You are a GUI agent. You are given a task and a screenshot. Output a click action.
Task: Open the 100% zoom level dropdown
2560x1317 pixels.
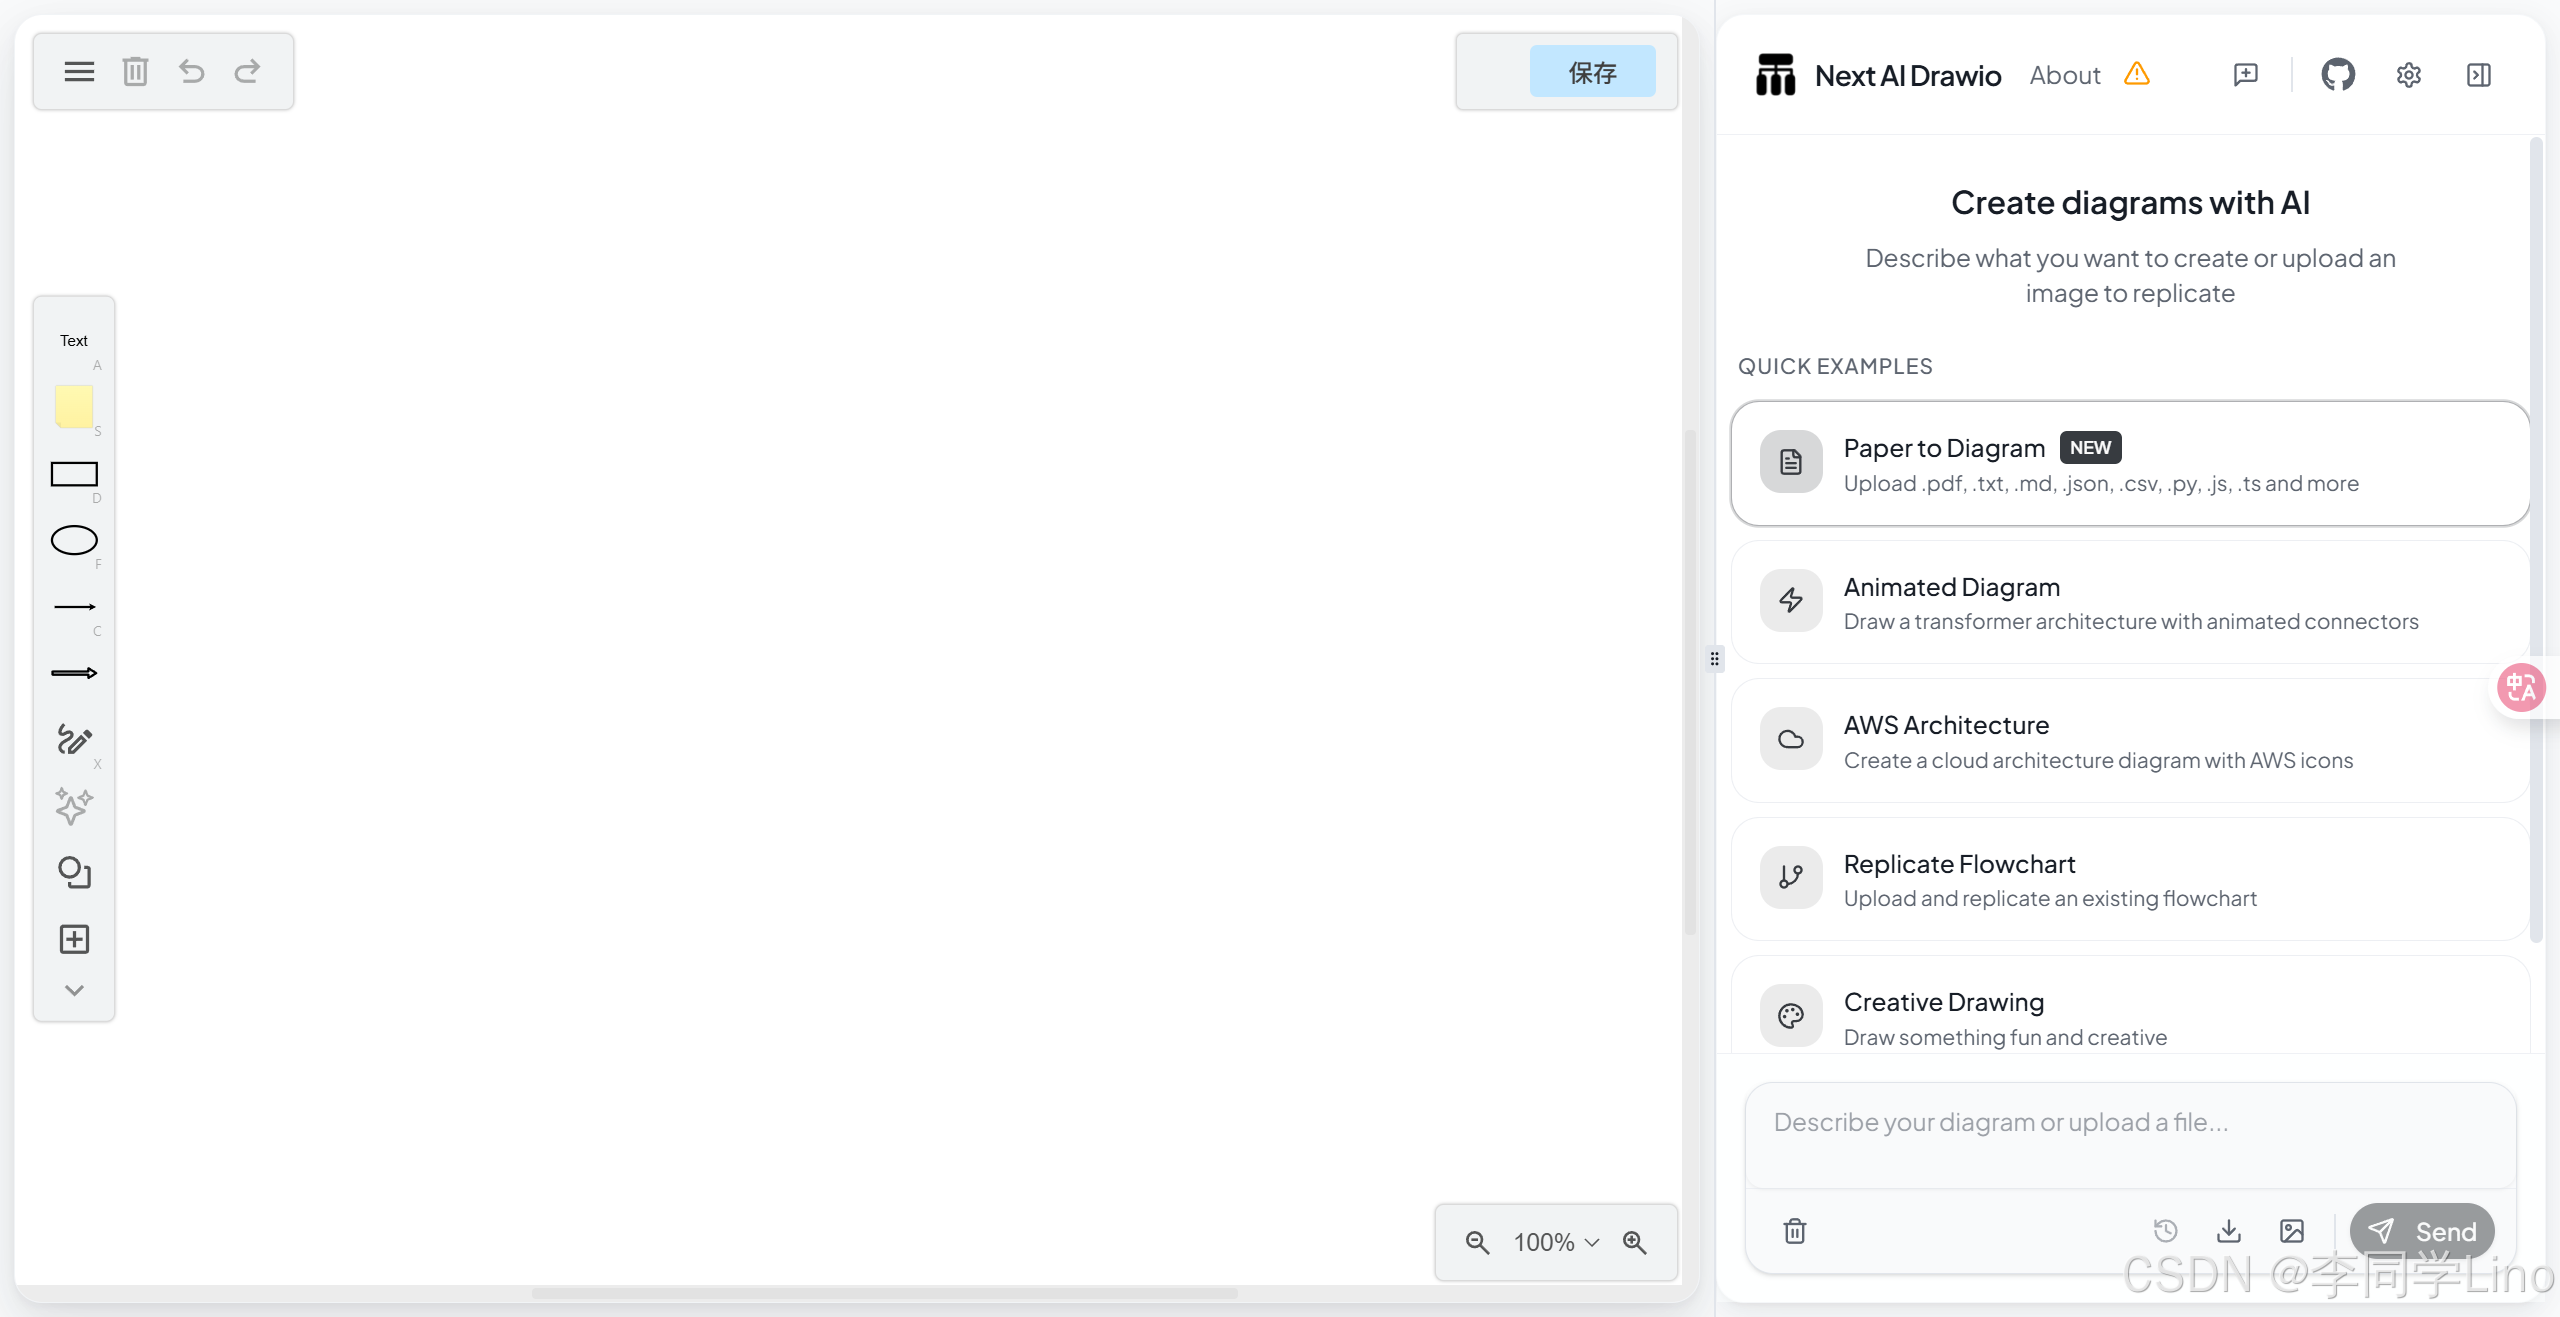pyautogui.click(x=1556, y=1242)
